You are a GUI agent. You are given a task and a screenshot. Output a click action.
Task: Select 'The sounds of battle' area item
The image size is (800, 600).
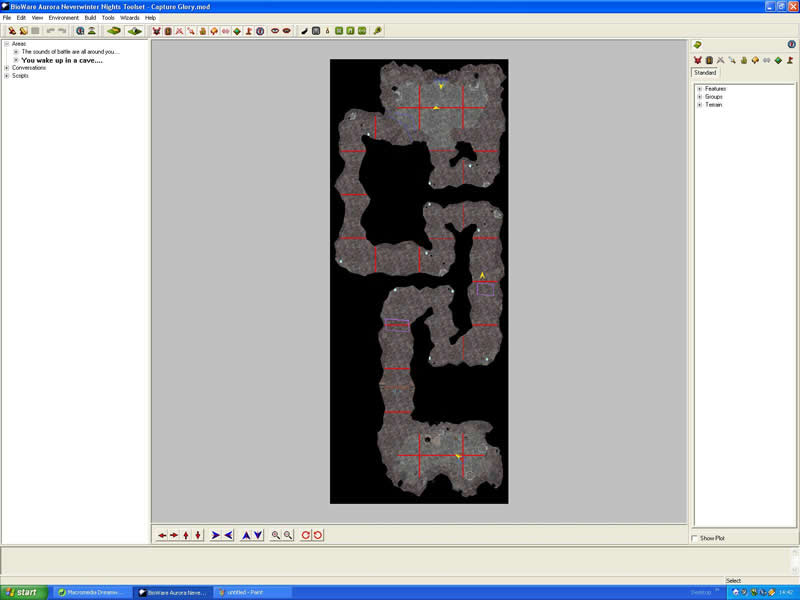(70, 52)
